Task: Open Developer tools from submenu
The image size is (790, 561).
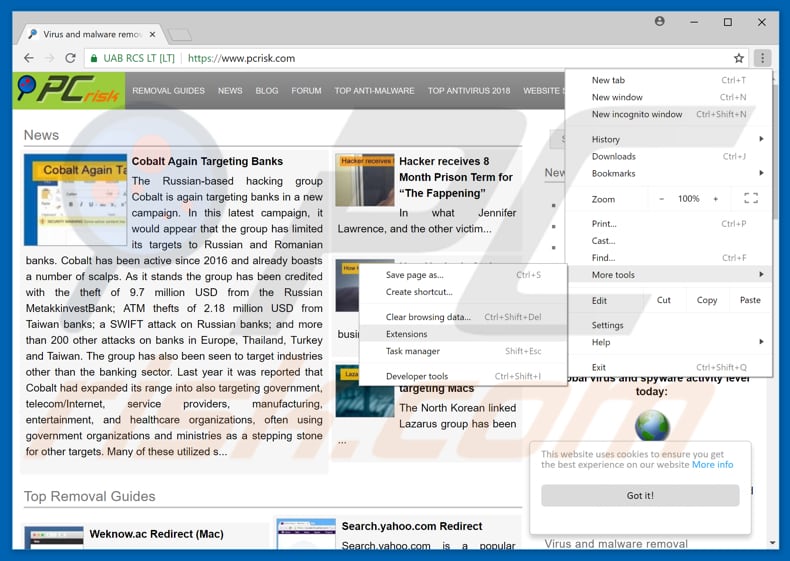Action: point(463,376)
